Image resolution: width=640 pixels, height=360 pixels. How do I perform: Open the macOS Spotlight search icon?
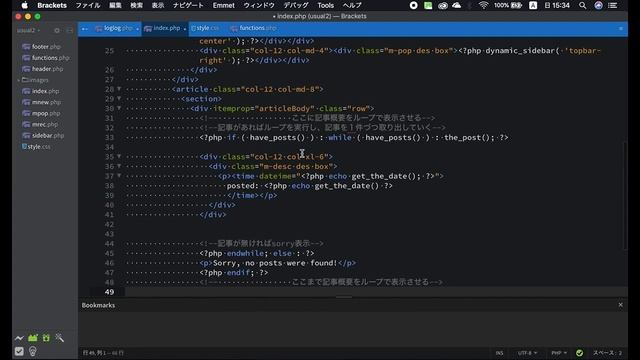coord(582,5)
